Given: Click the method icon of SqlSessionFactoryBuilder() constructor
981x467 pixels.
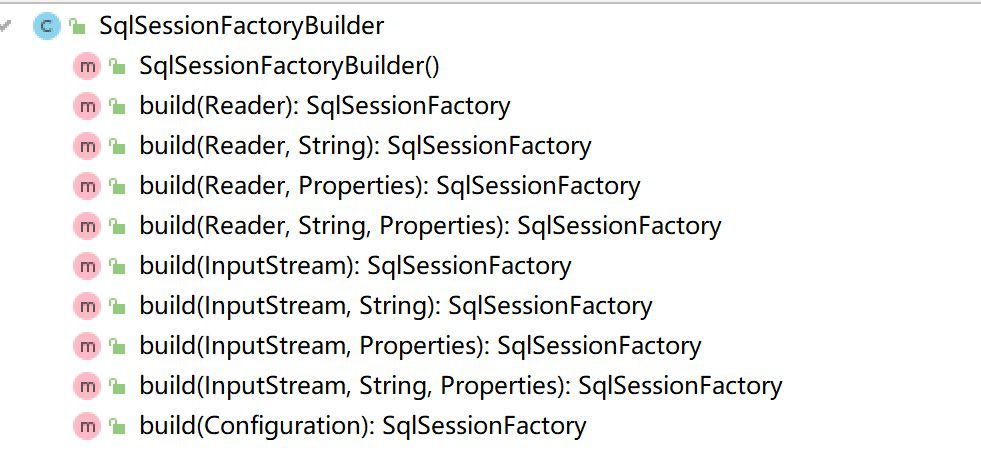Looking at the screenshot, I should point(87,66).
